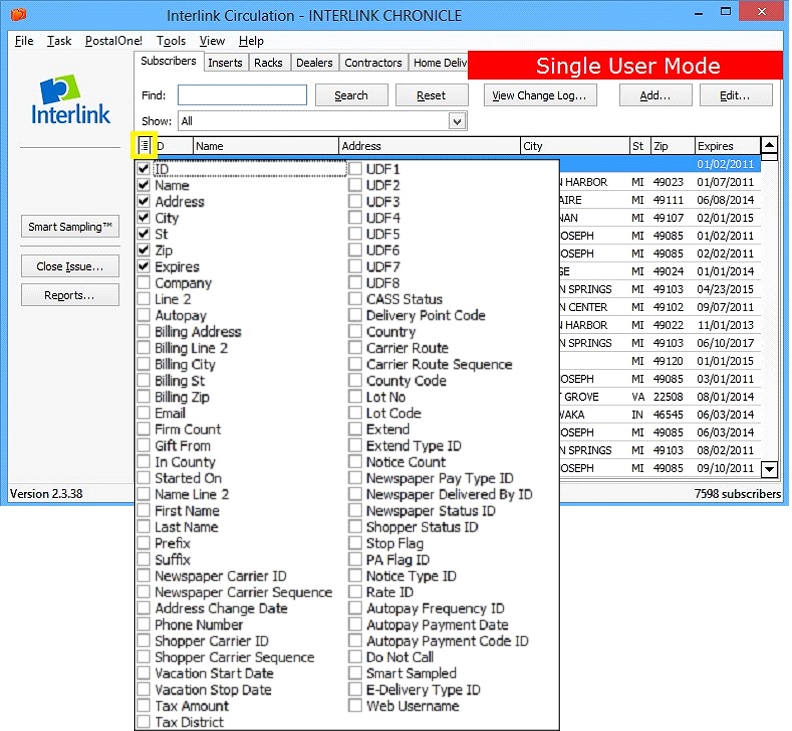The height and width of the screenshot is (731, 792).
Task: Sort by the City column header
Action: 575,146
